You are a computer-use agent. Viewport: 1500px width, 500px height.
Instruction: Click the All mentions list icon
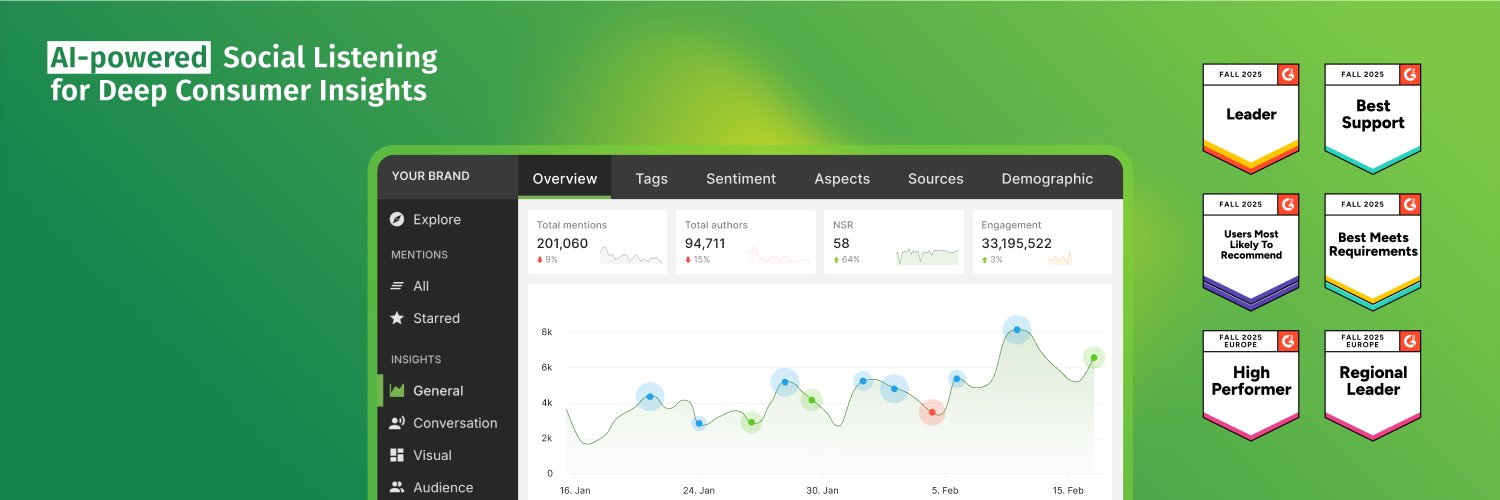pyautogui.click(x=397, y=286)
